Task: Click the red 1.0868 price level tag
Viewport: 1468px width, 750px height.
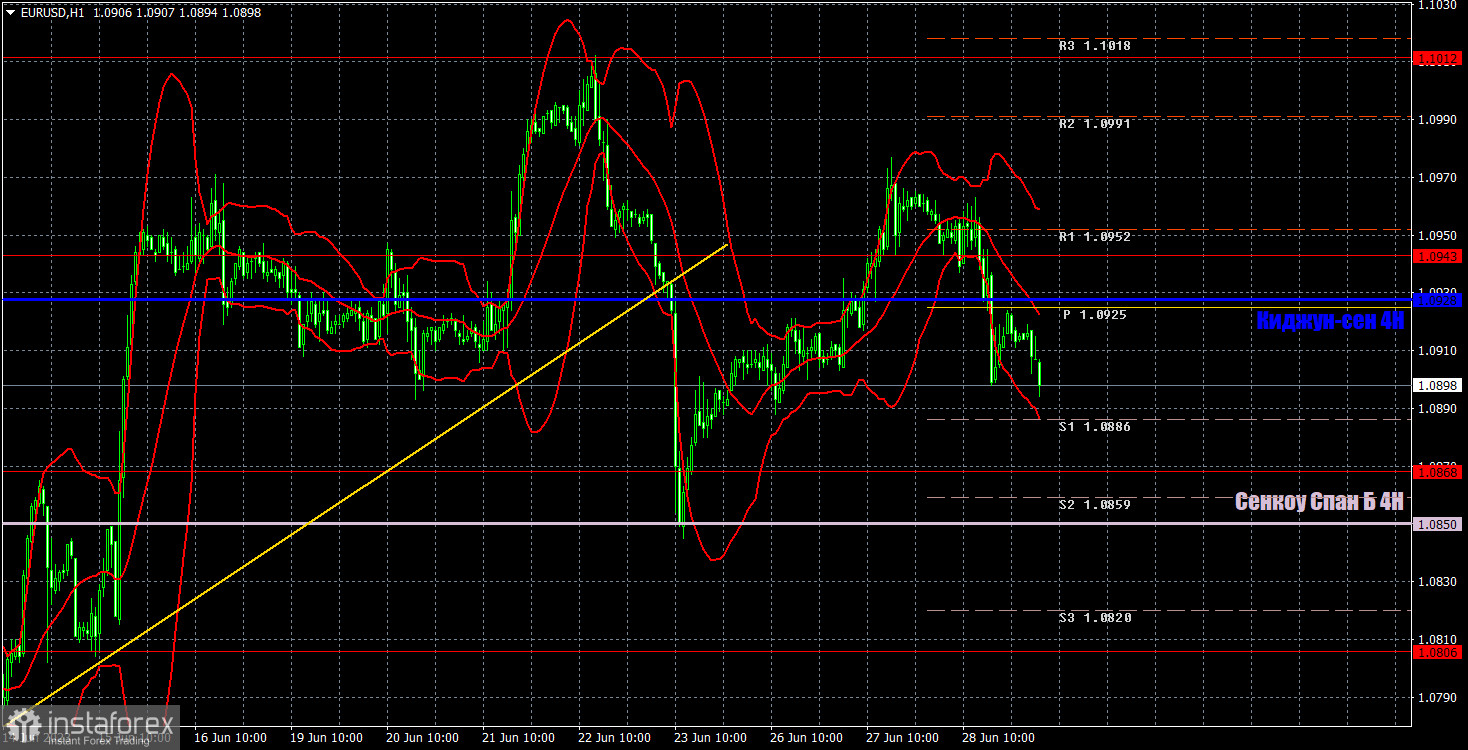Action: click(x=1438, y=471)
